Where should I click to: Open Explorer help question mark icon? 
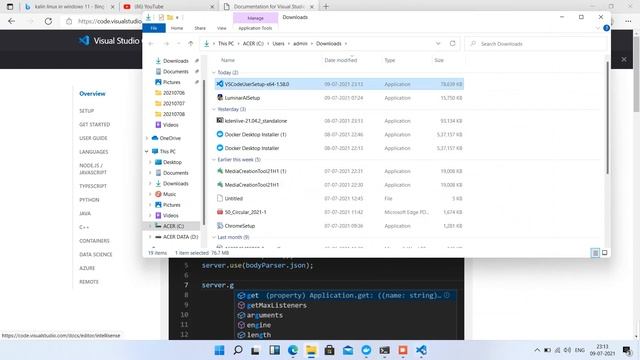tap(607, 28)
